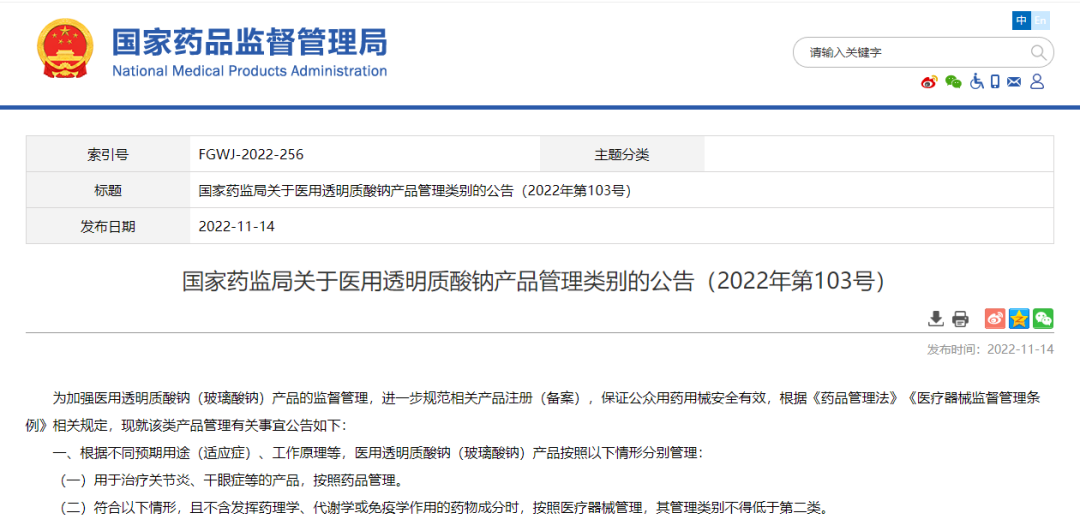This screenshot has height=519, width=1080.
Task: Click the 索引号 label cell
Action: coord(108,155)
